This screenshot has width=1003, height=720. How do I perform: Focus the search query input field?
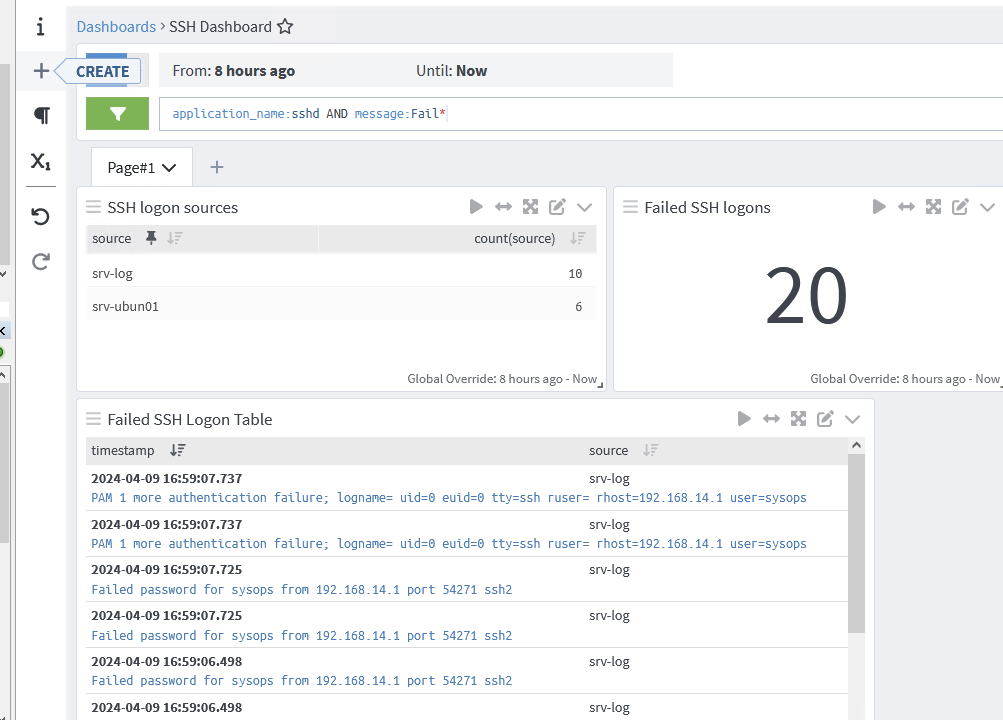pyautogui.click(x=581, y=114)
